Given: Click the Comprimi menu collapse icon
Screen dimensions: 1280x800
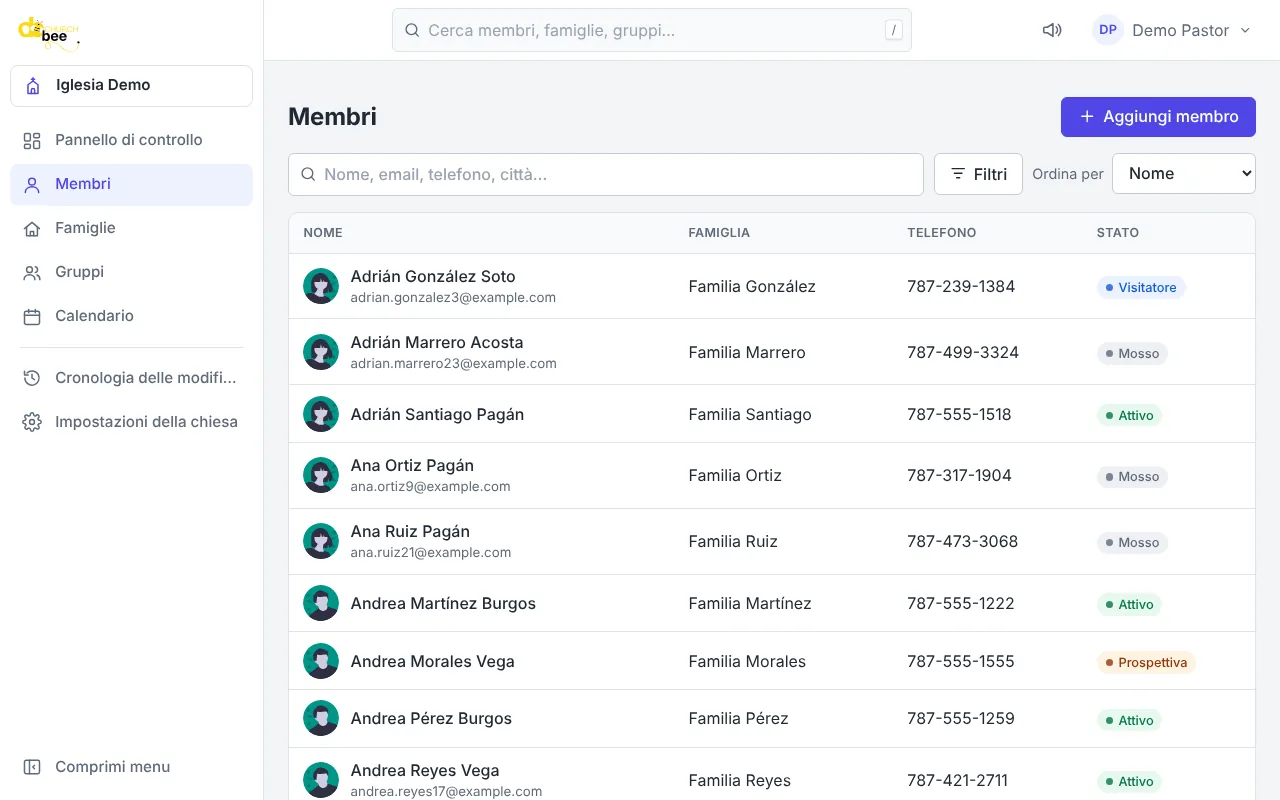Looking at the screenshot, I should pyautogui.click(x=32, y=767).
